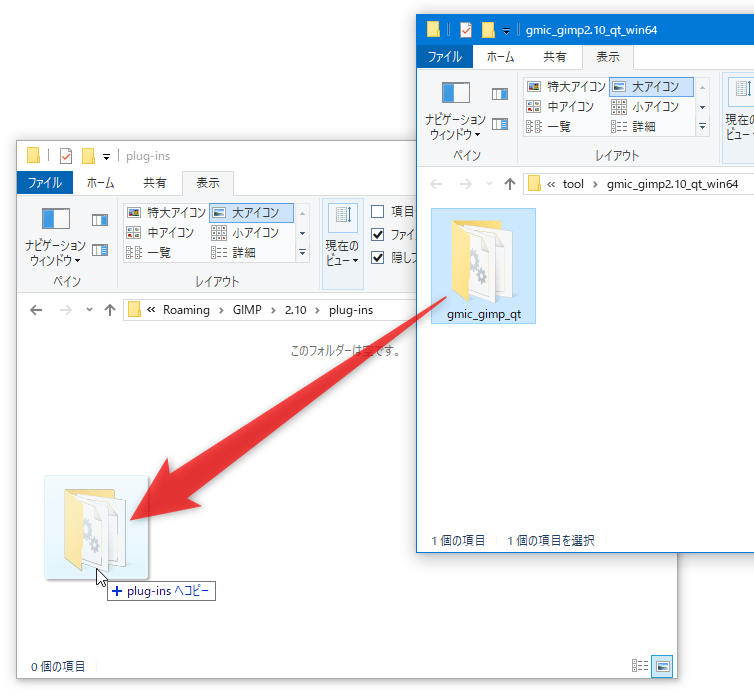
Task: Open File tab in gmic_gimp2.10_qt_win64 window
Action: [445, 57]
